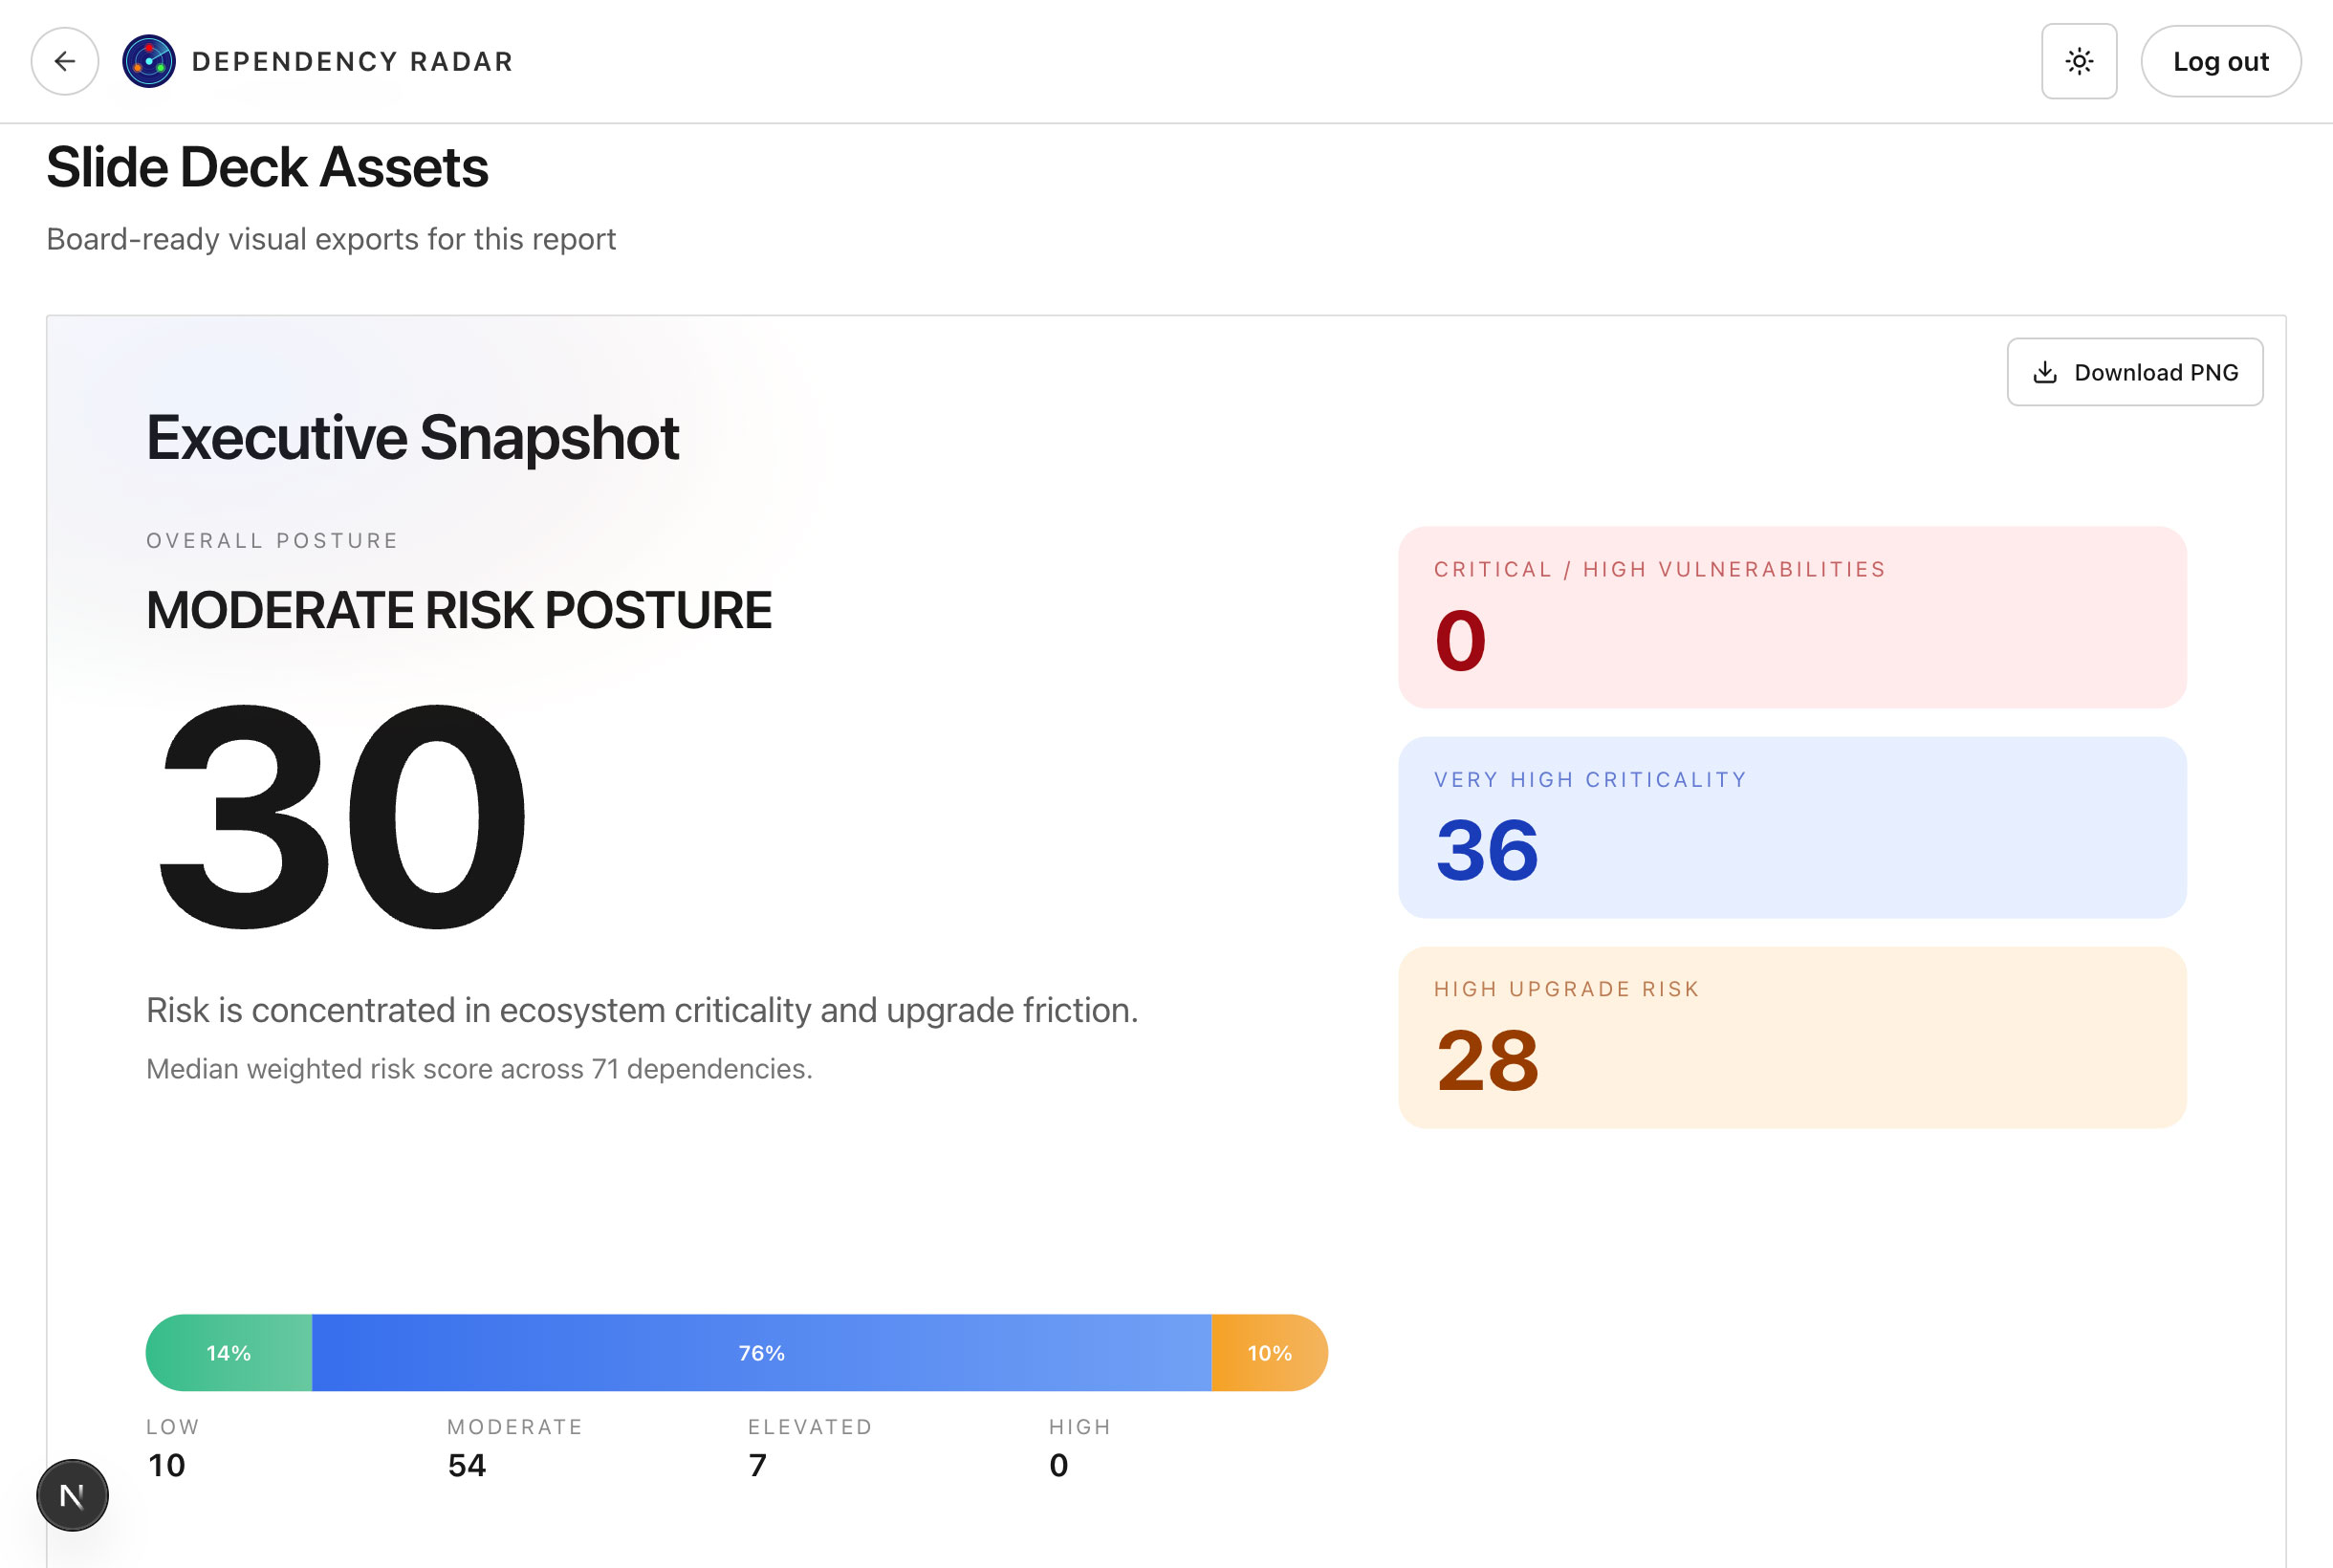
Task: Select the Critical / High Vulnerabilities card
Action: click(1791, 617)
